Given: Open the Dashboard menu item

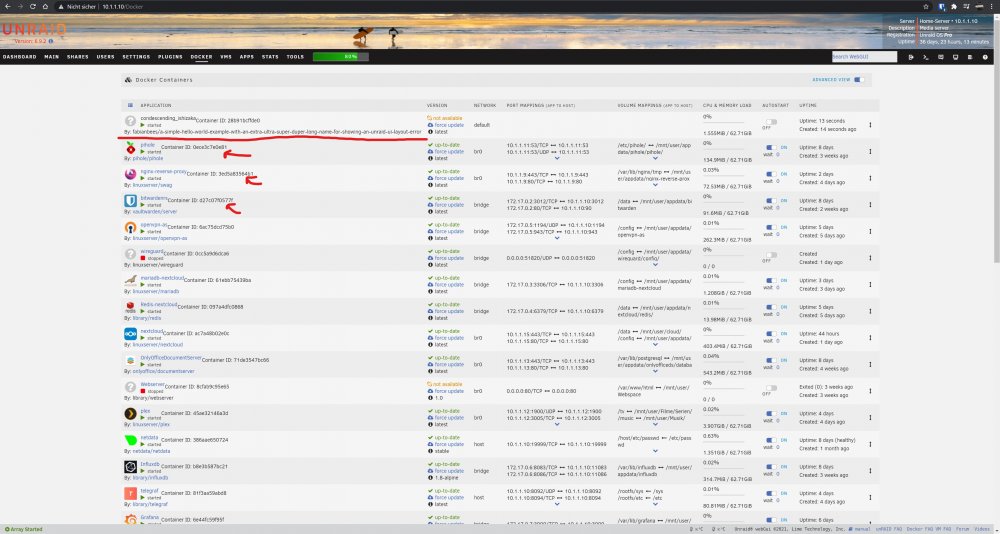Looking at the screenshot, I should 20,57.
